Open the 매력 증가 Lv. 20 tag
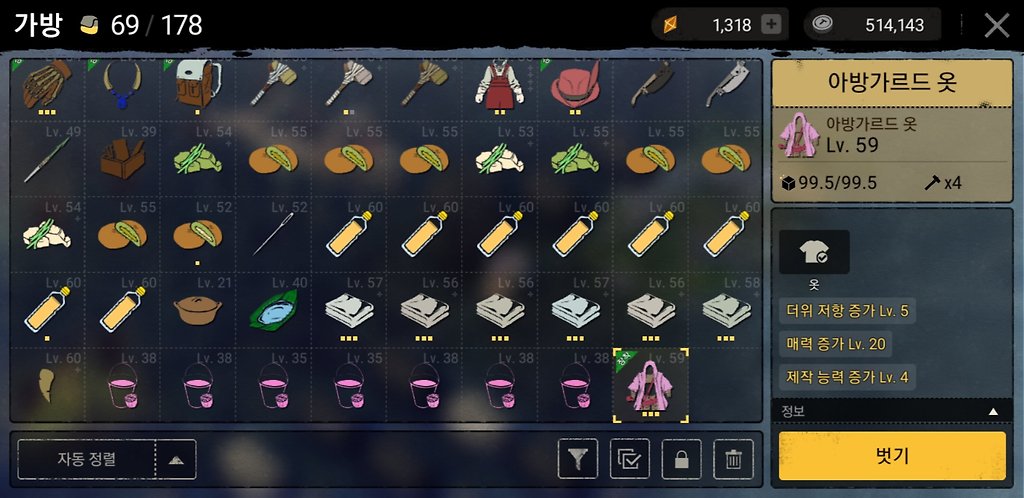This screenshot has height=498, width=1024. point(835,344)
